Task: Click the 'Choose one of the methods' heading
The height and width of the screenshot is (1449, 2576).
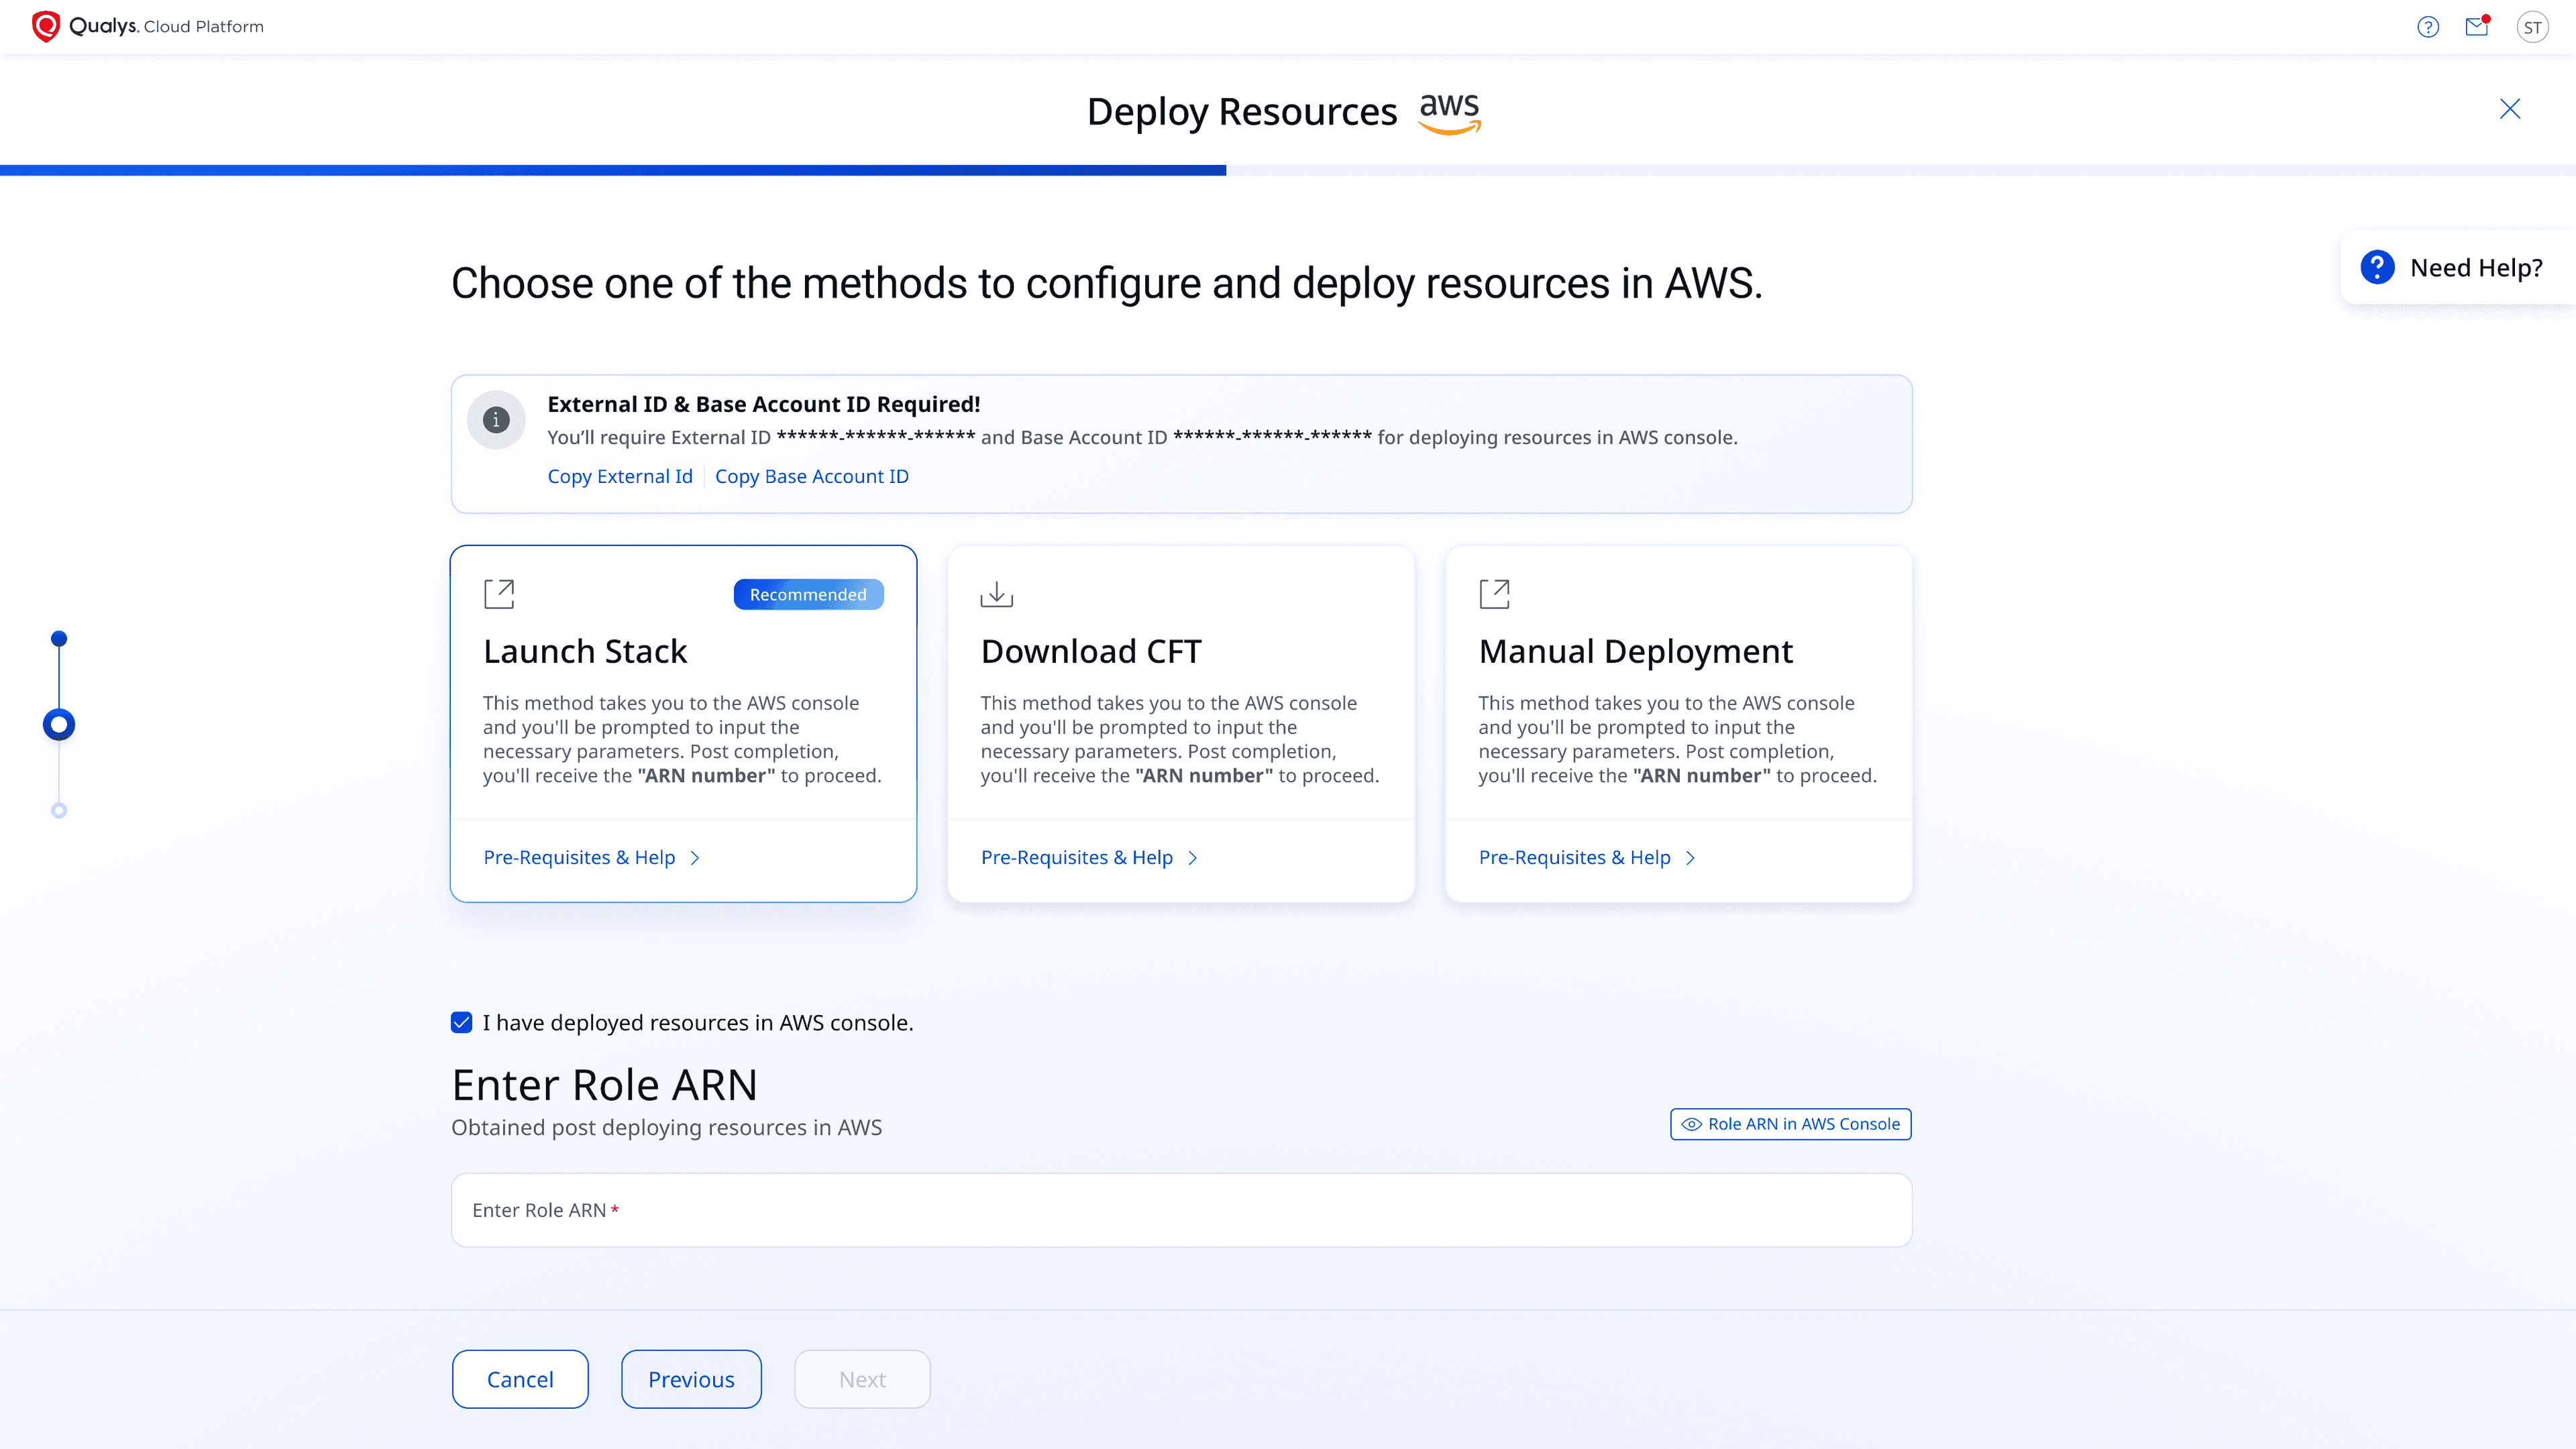Action: [x=1107, y=283]
